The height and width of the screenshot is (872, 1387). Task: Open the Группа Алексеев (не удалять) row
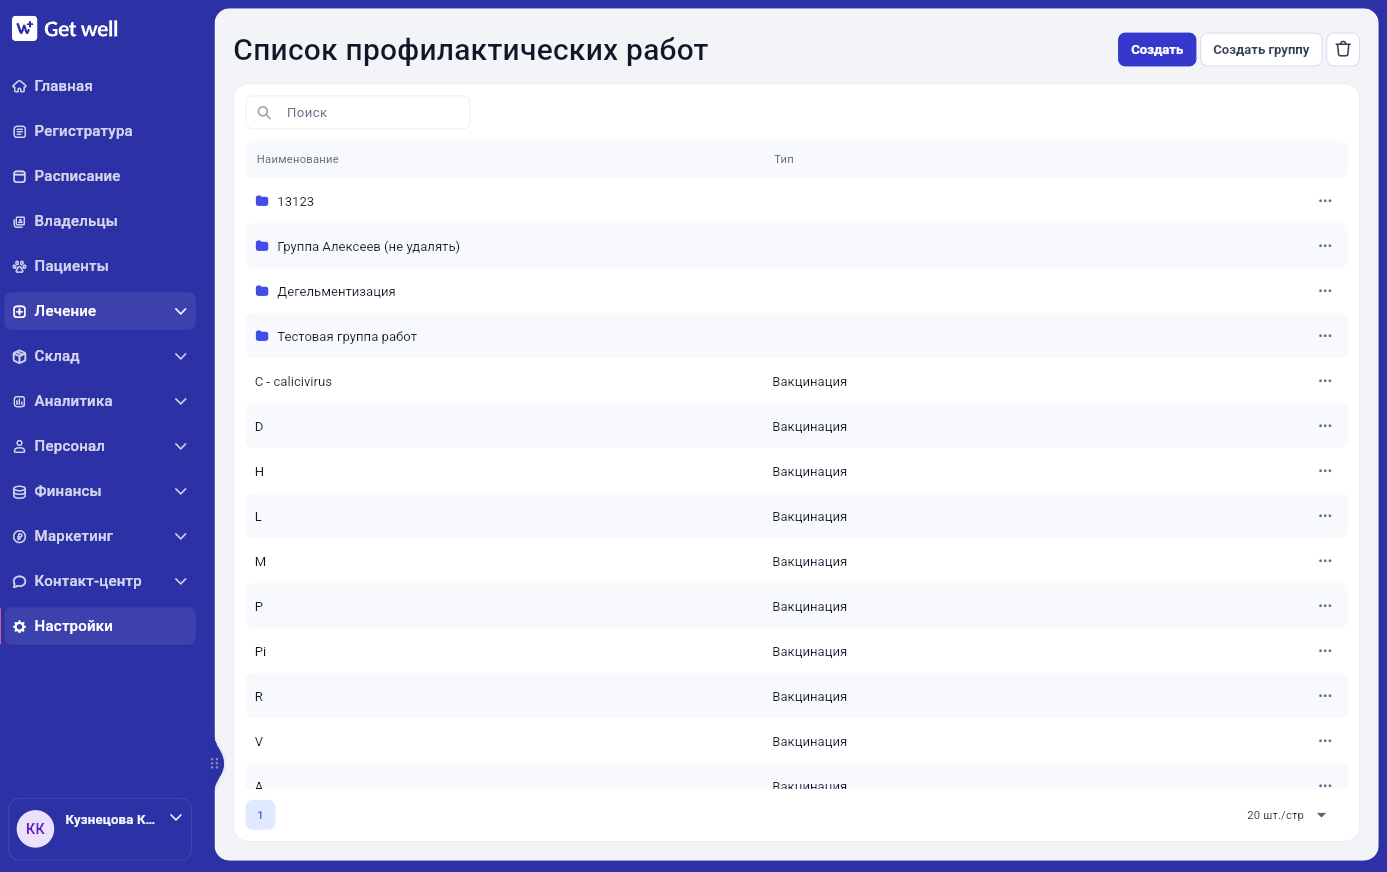pos(796,246)
